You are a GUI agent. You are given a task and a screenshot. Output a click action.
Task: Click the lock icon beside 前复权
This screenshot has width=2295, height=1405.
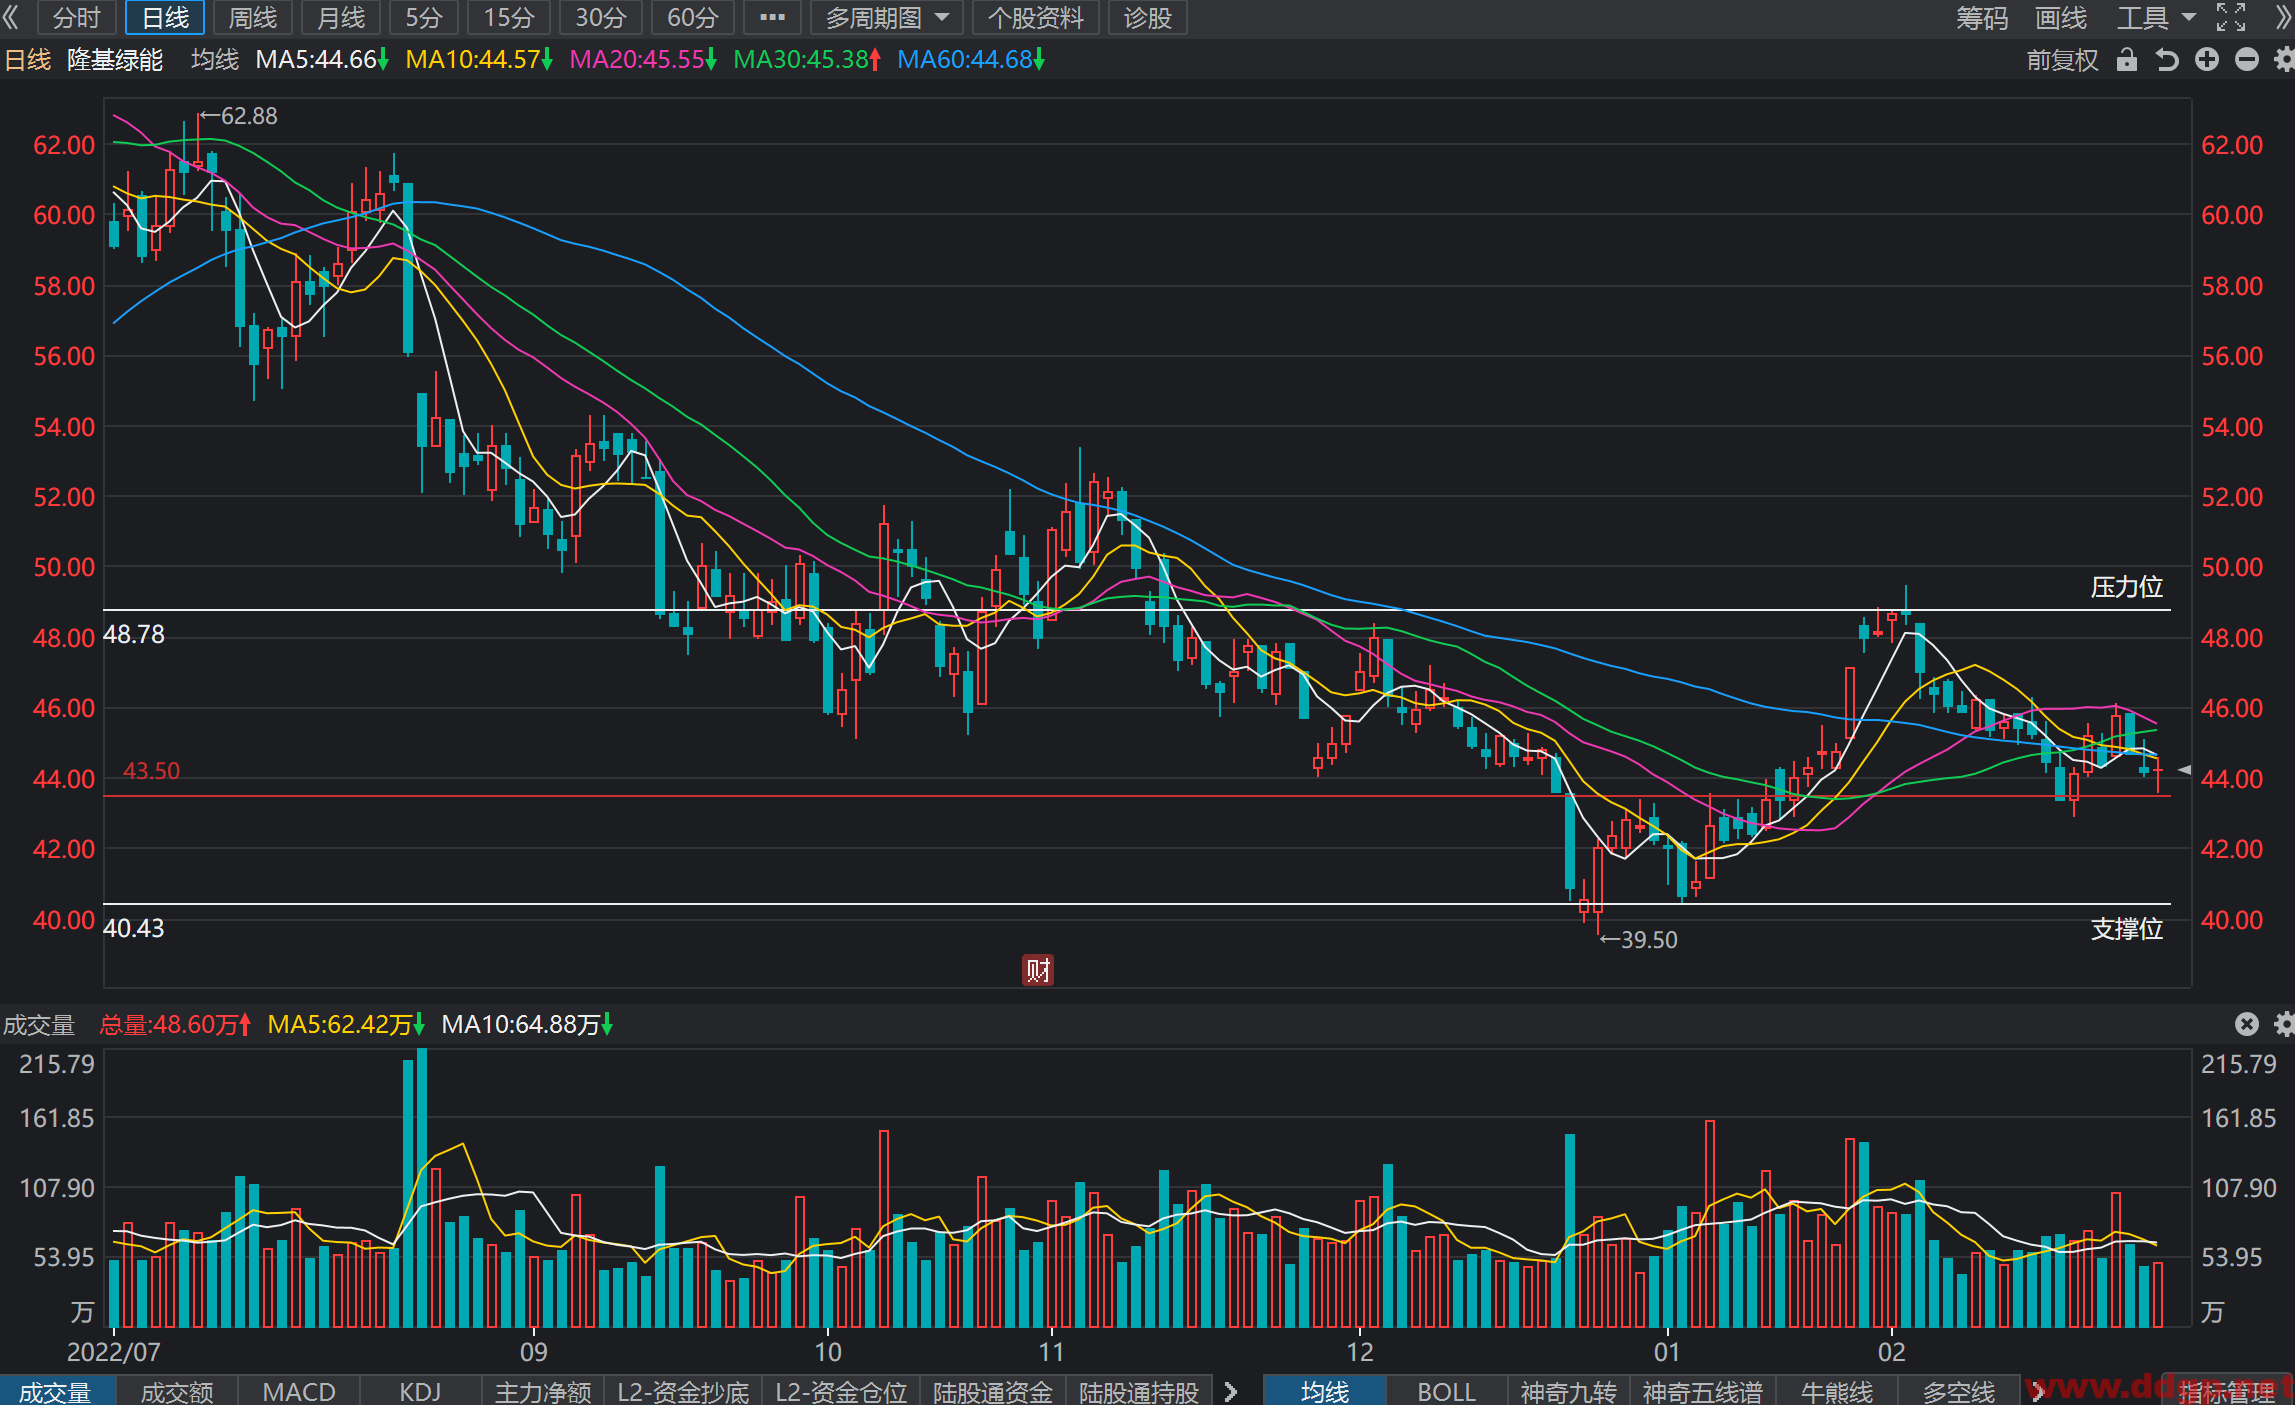[x=2126, y=60]
